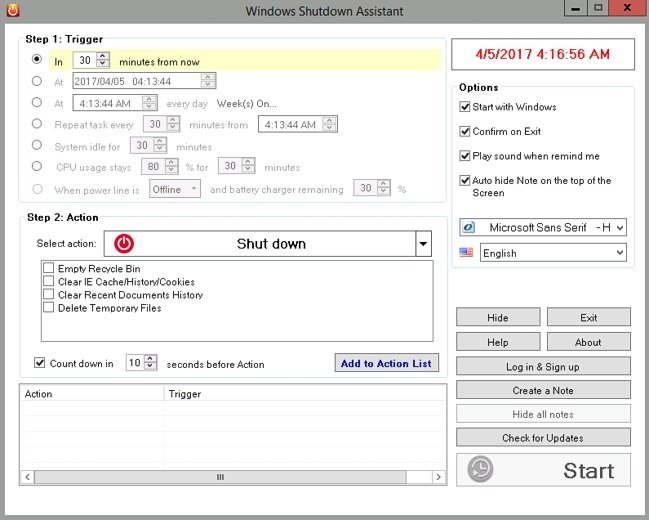This screenshot has height=520, width=649.
Task: Check Empty Recycle Bin
Action: click(48, 268)
